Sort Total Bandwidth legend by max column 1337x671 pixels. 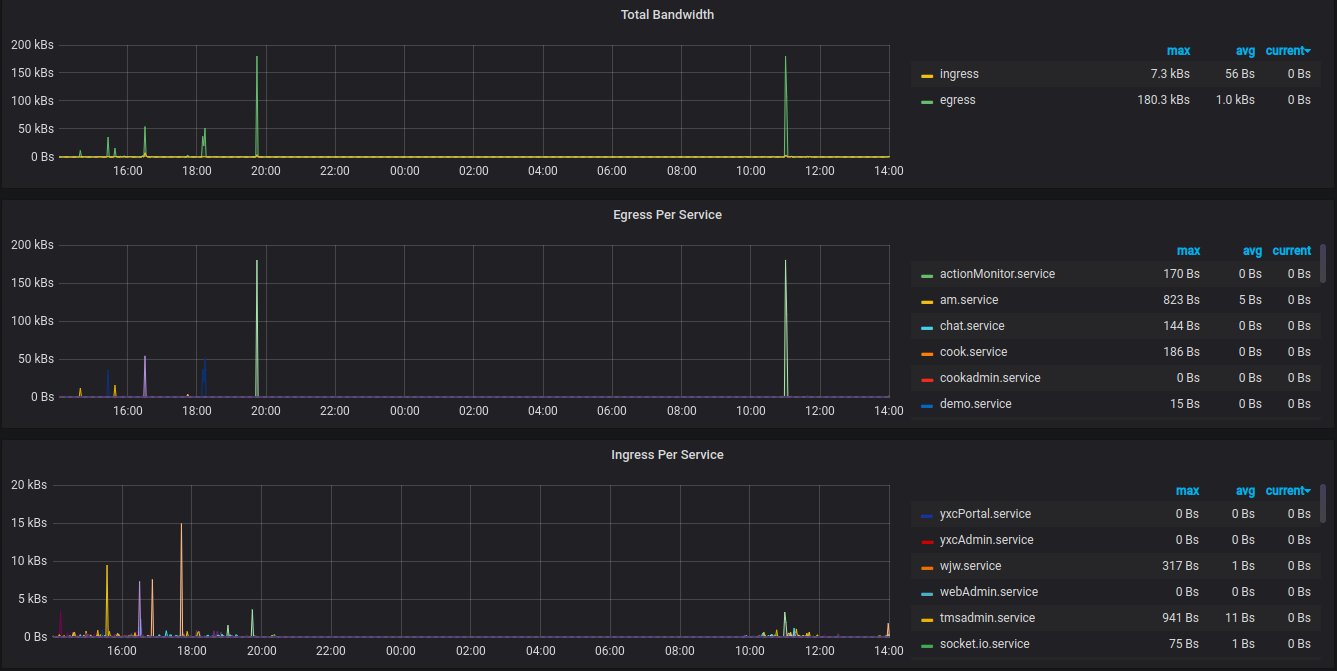(x=1178, y=51)
